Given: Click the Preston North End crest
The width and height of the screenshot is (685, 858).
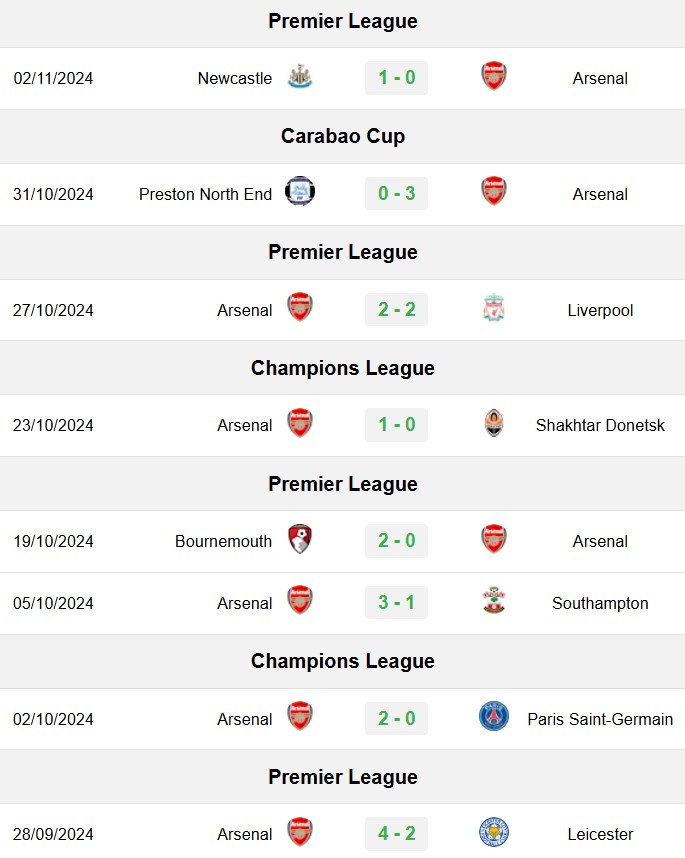Looking at the screenshot, I should coord(300,191).
